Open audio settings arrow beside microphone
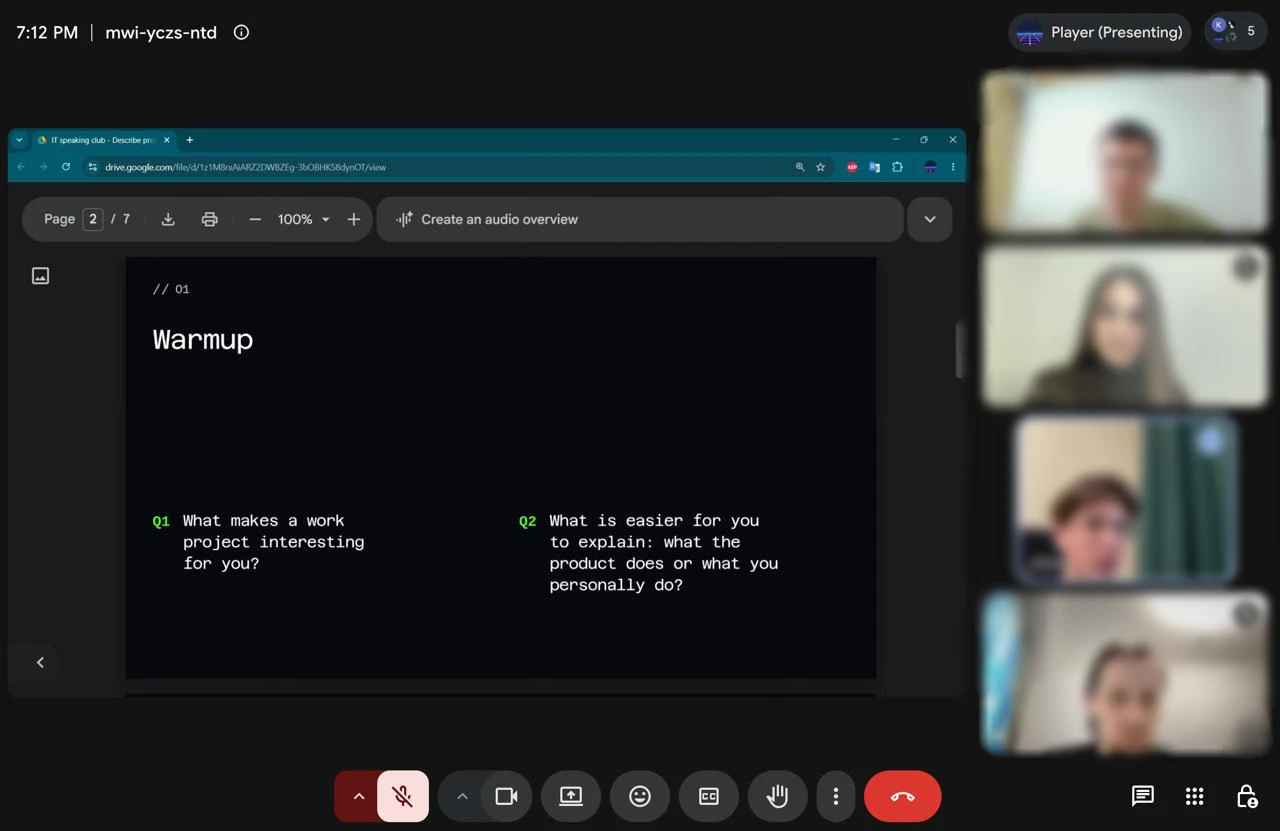This screenshot has width=1280, height=831. 358,796
